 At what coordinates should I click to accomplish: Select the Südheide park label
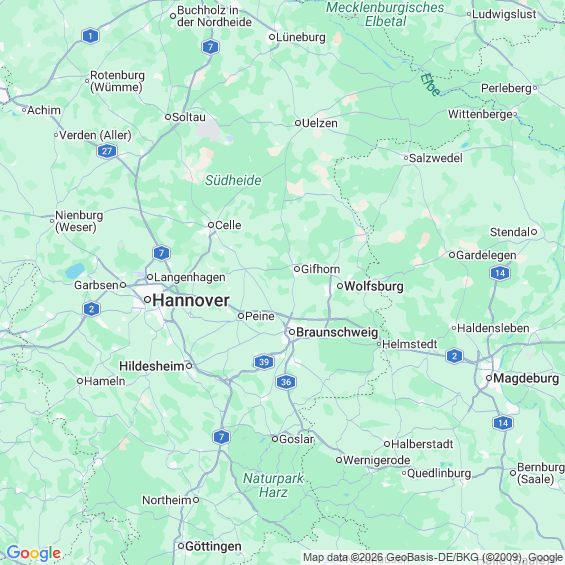(233, 180)
